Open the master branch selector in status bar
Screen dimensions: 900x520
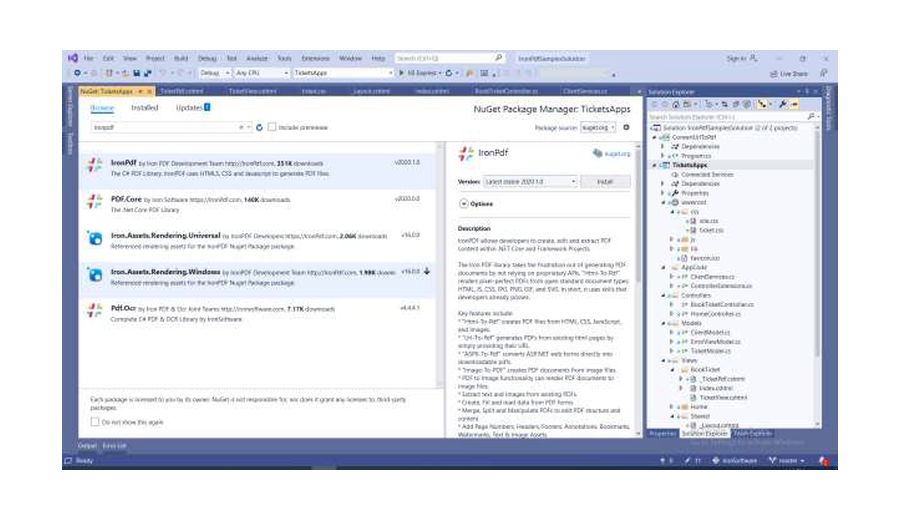[787, 460]
